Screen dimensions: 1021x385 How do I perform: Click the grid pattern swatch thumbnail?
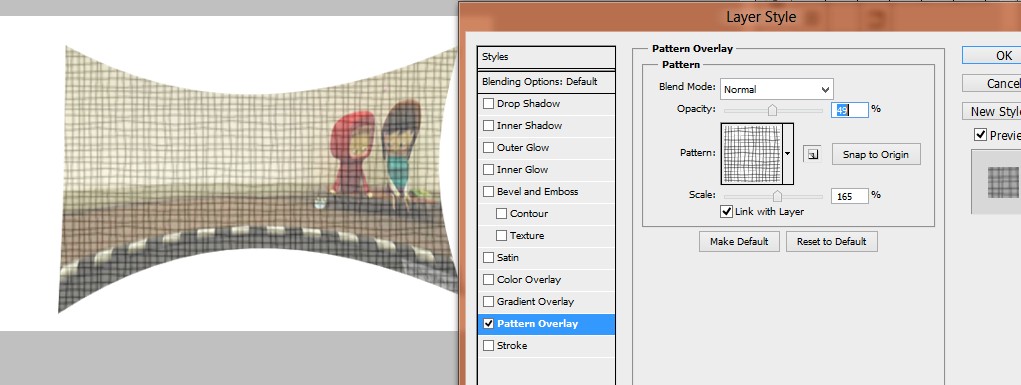tap(751, 154)
